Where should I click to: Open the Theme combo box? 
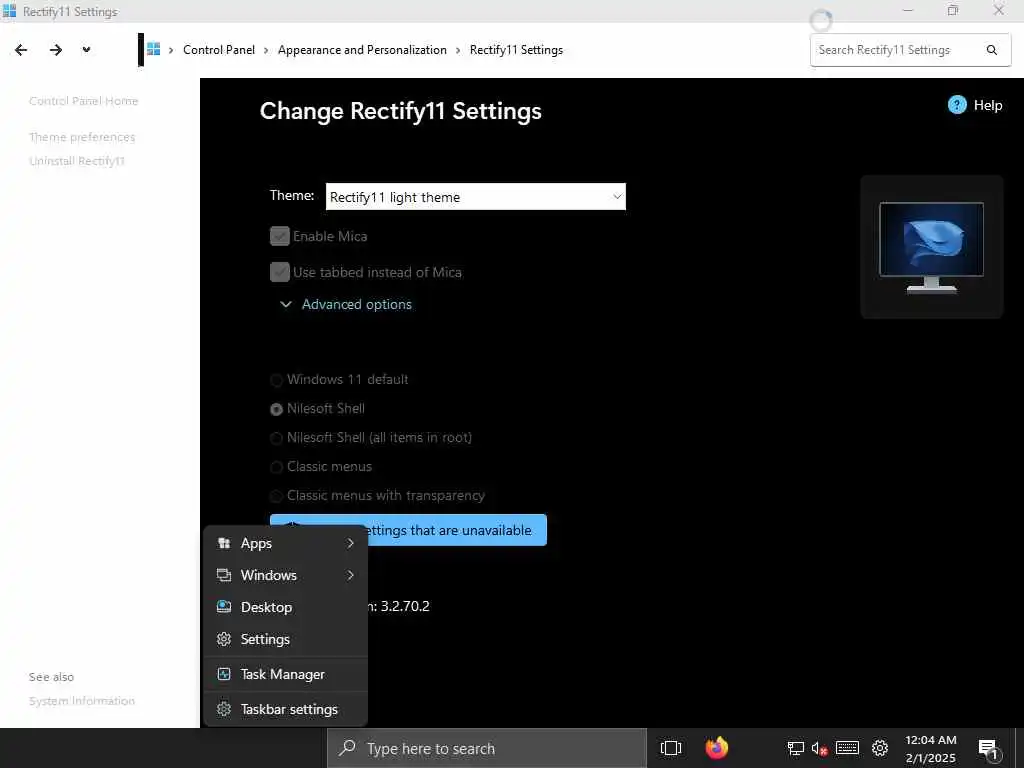point(475,197)
